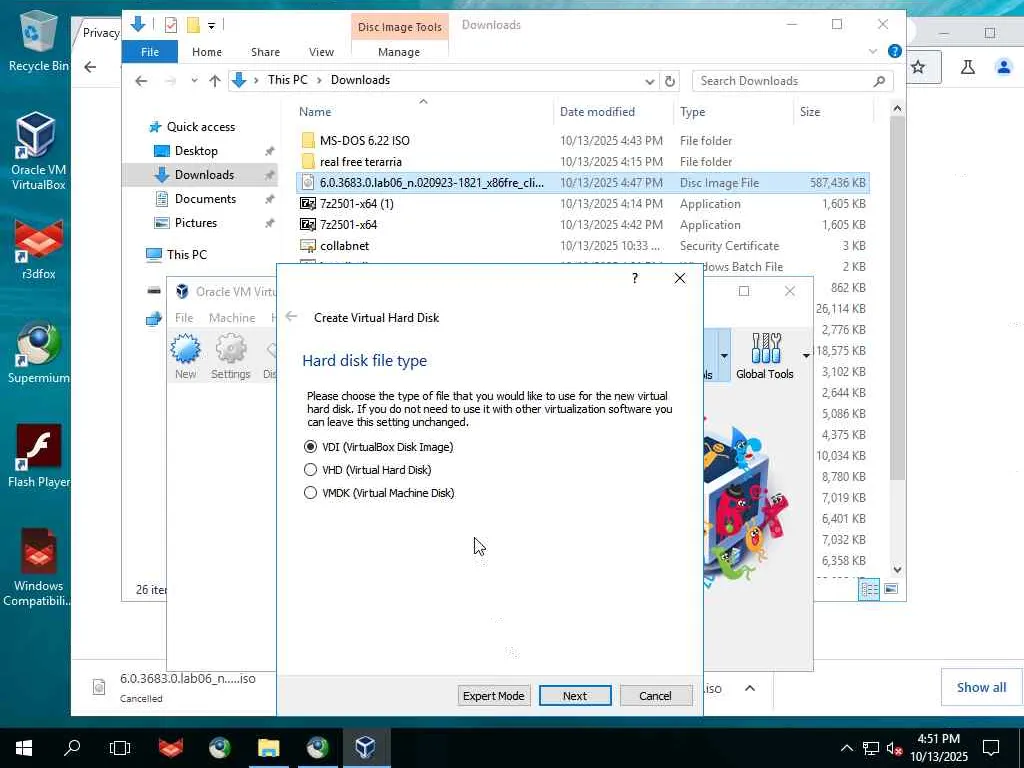The width and height of the screenshot is (1024, 768).
Task: Select the collabnet security certificate file
Action: click(x=583, y=246)
